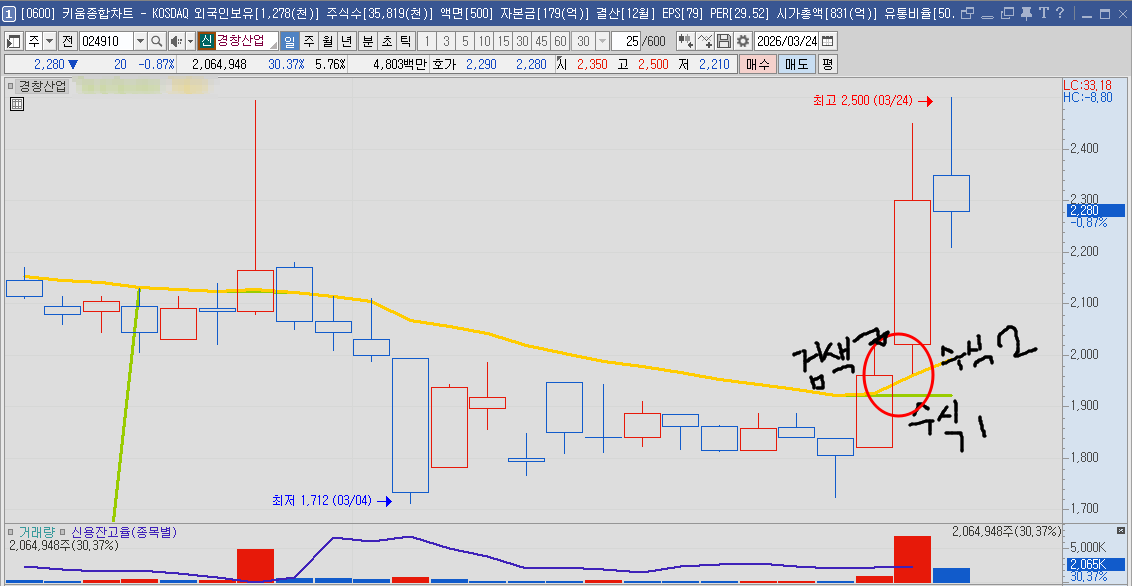Click the add candlestick chart icon
This screenshot has height=586, width=1132.
[x=686, y=41]
